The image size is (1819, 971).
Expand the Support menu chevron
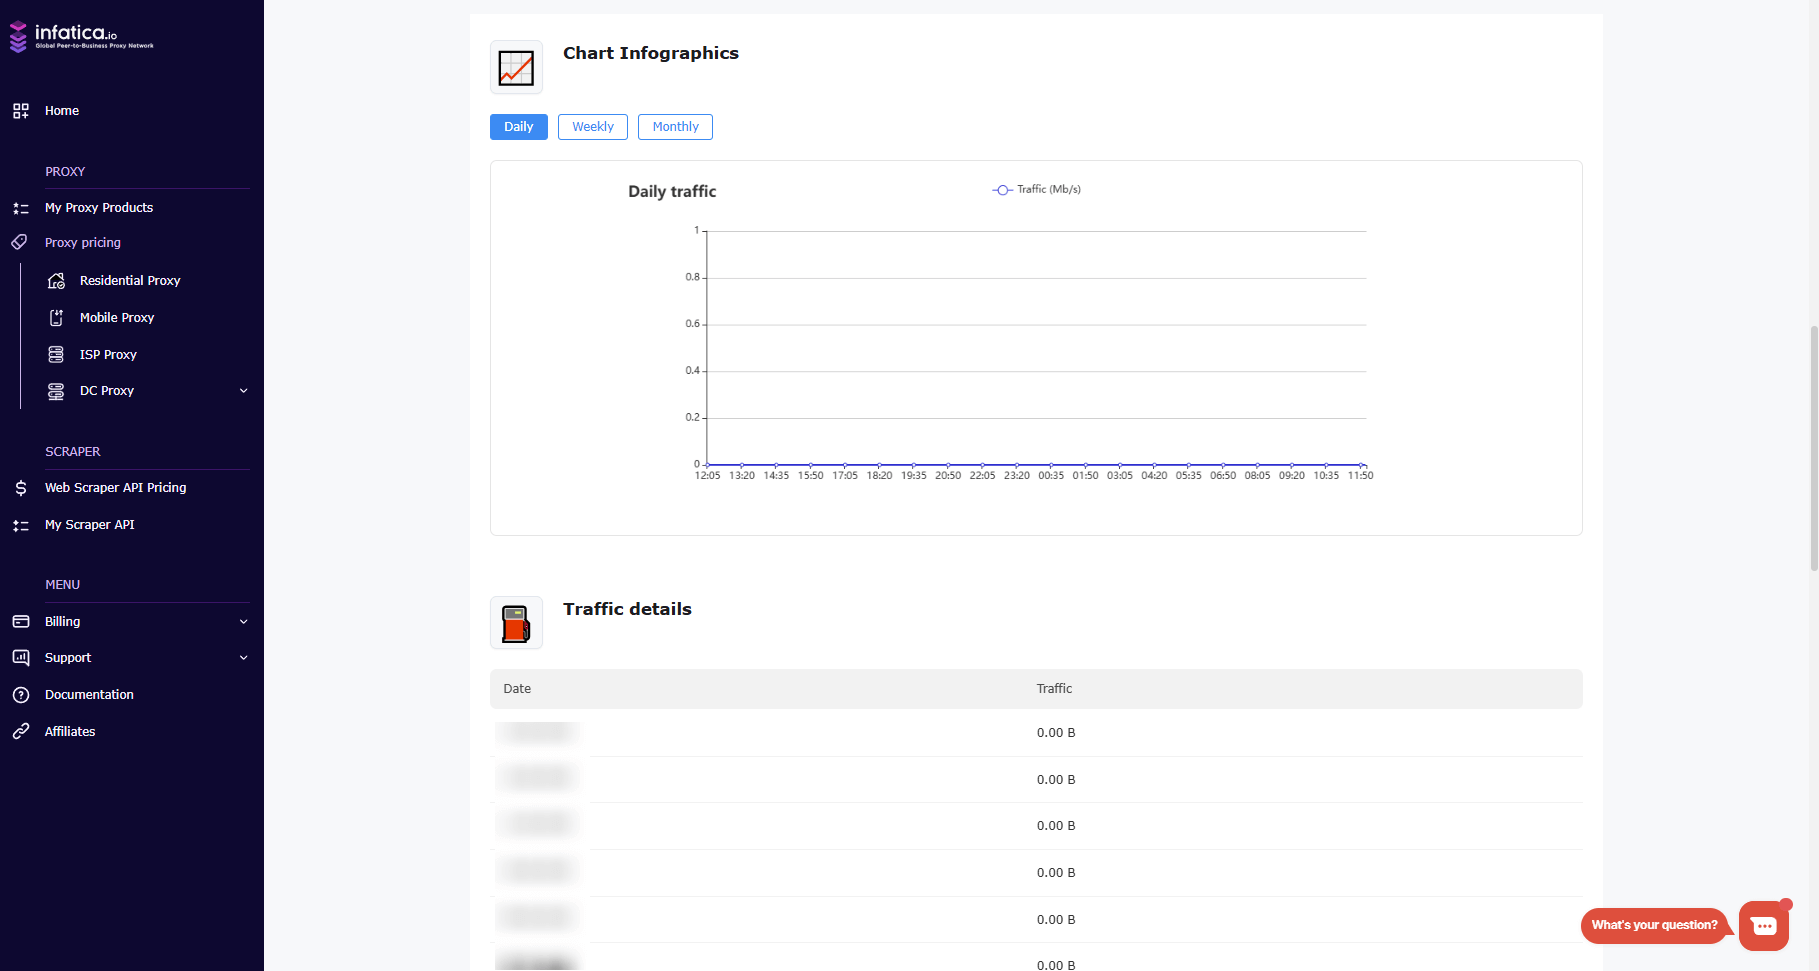coord(243,658)
